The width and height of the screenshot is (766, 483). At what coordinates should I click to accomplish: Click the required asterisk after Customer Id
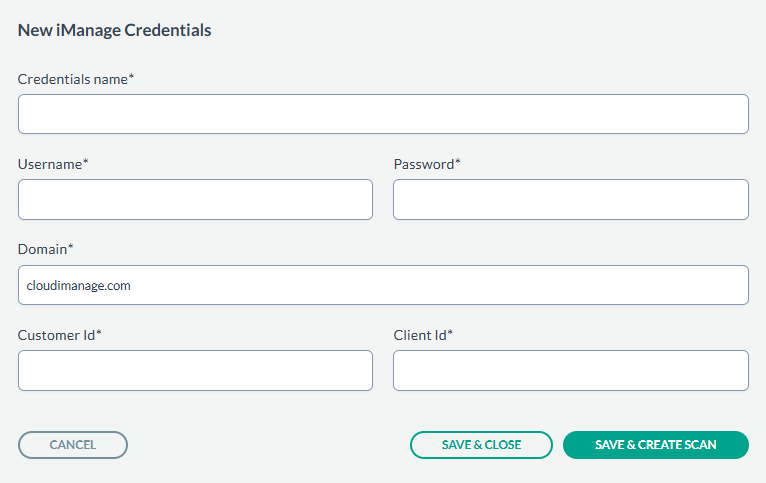[x=99, y=333]
